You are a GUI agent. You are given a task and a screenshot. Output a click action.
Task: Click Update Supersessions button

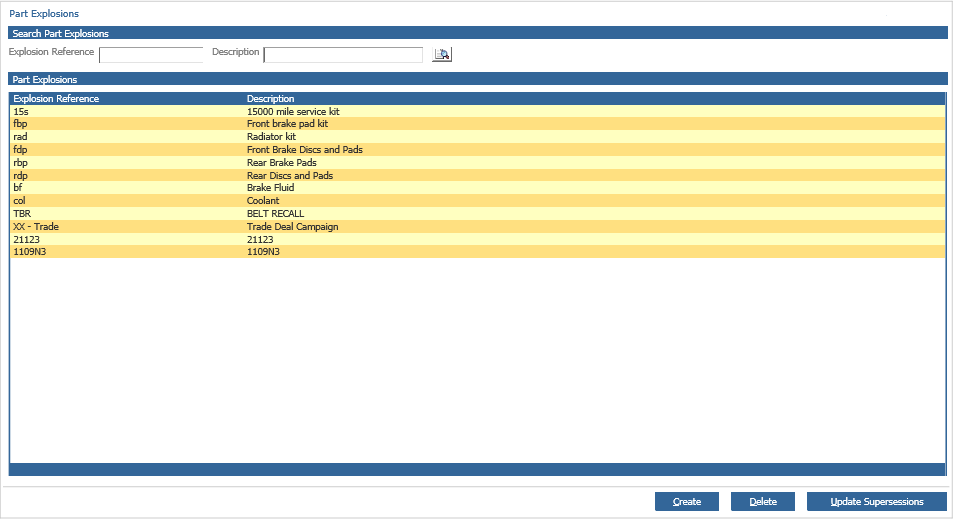pyautogui.click(x=876, y=502)
